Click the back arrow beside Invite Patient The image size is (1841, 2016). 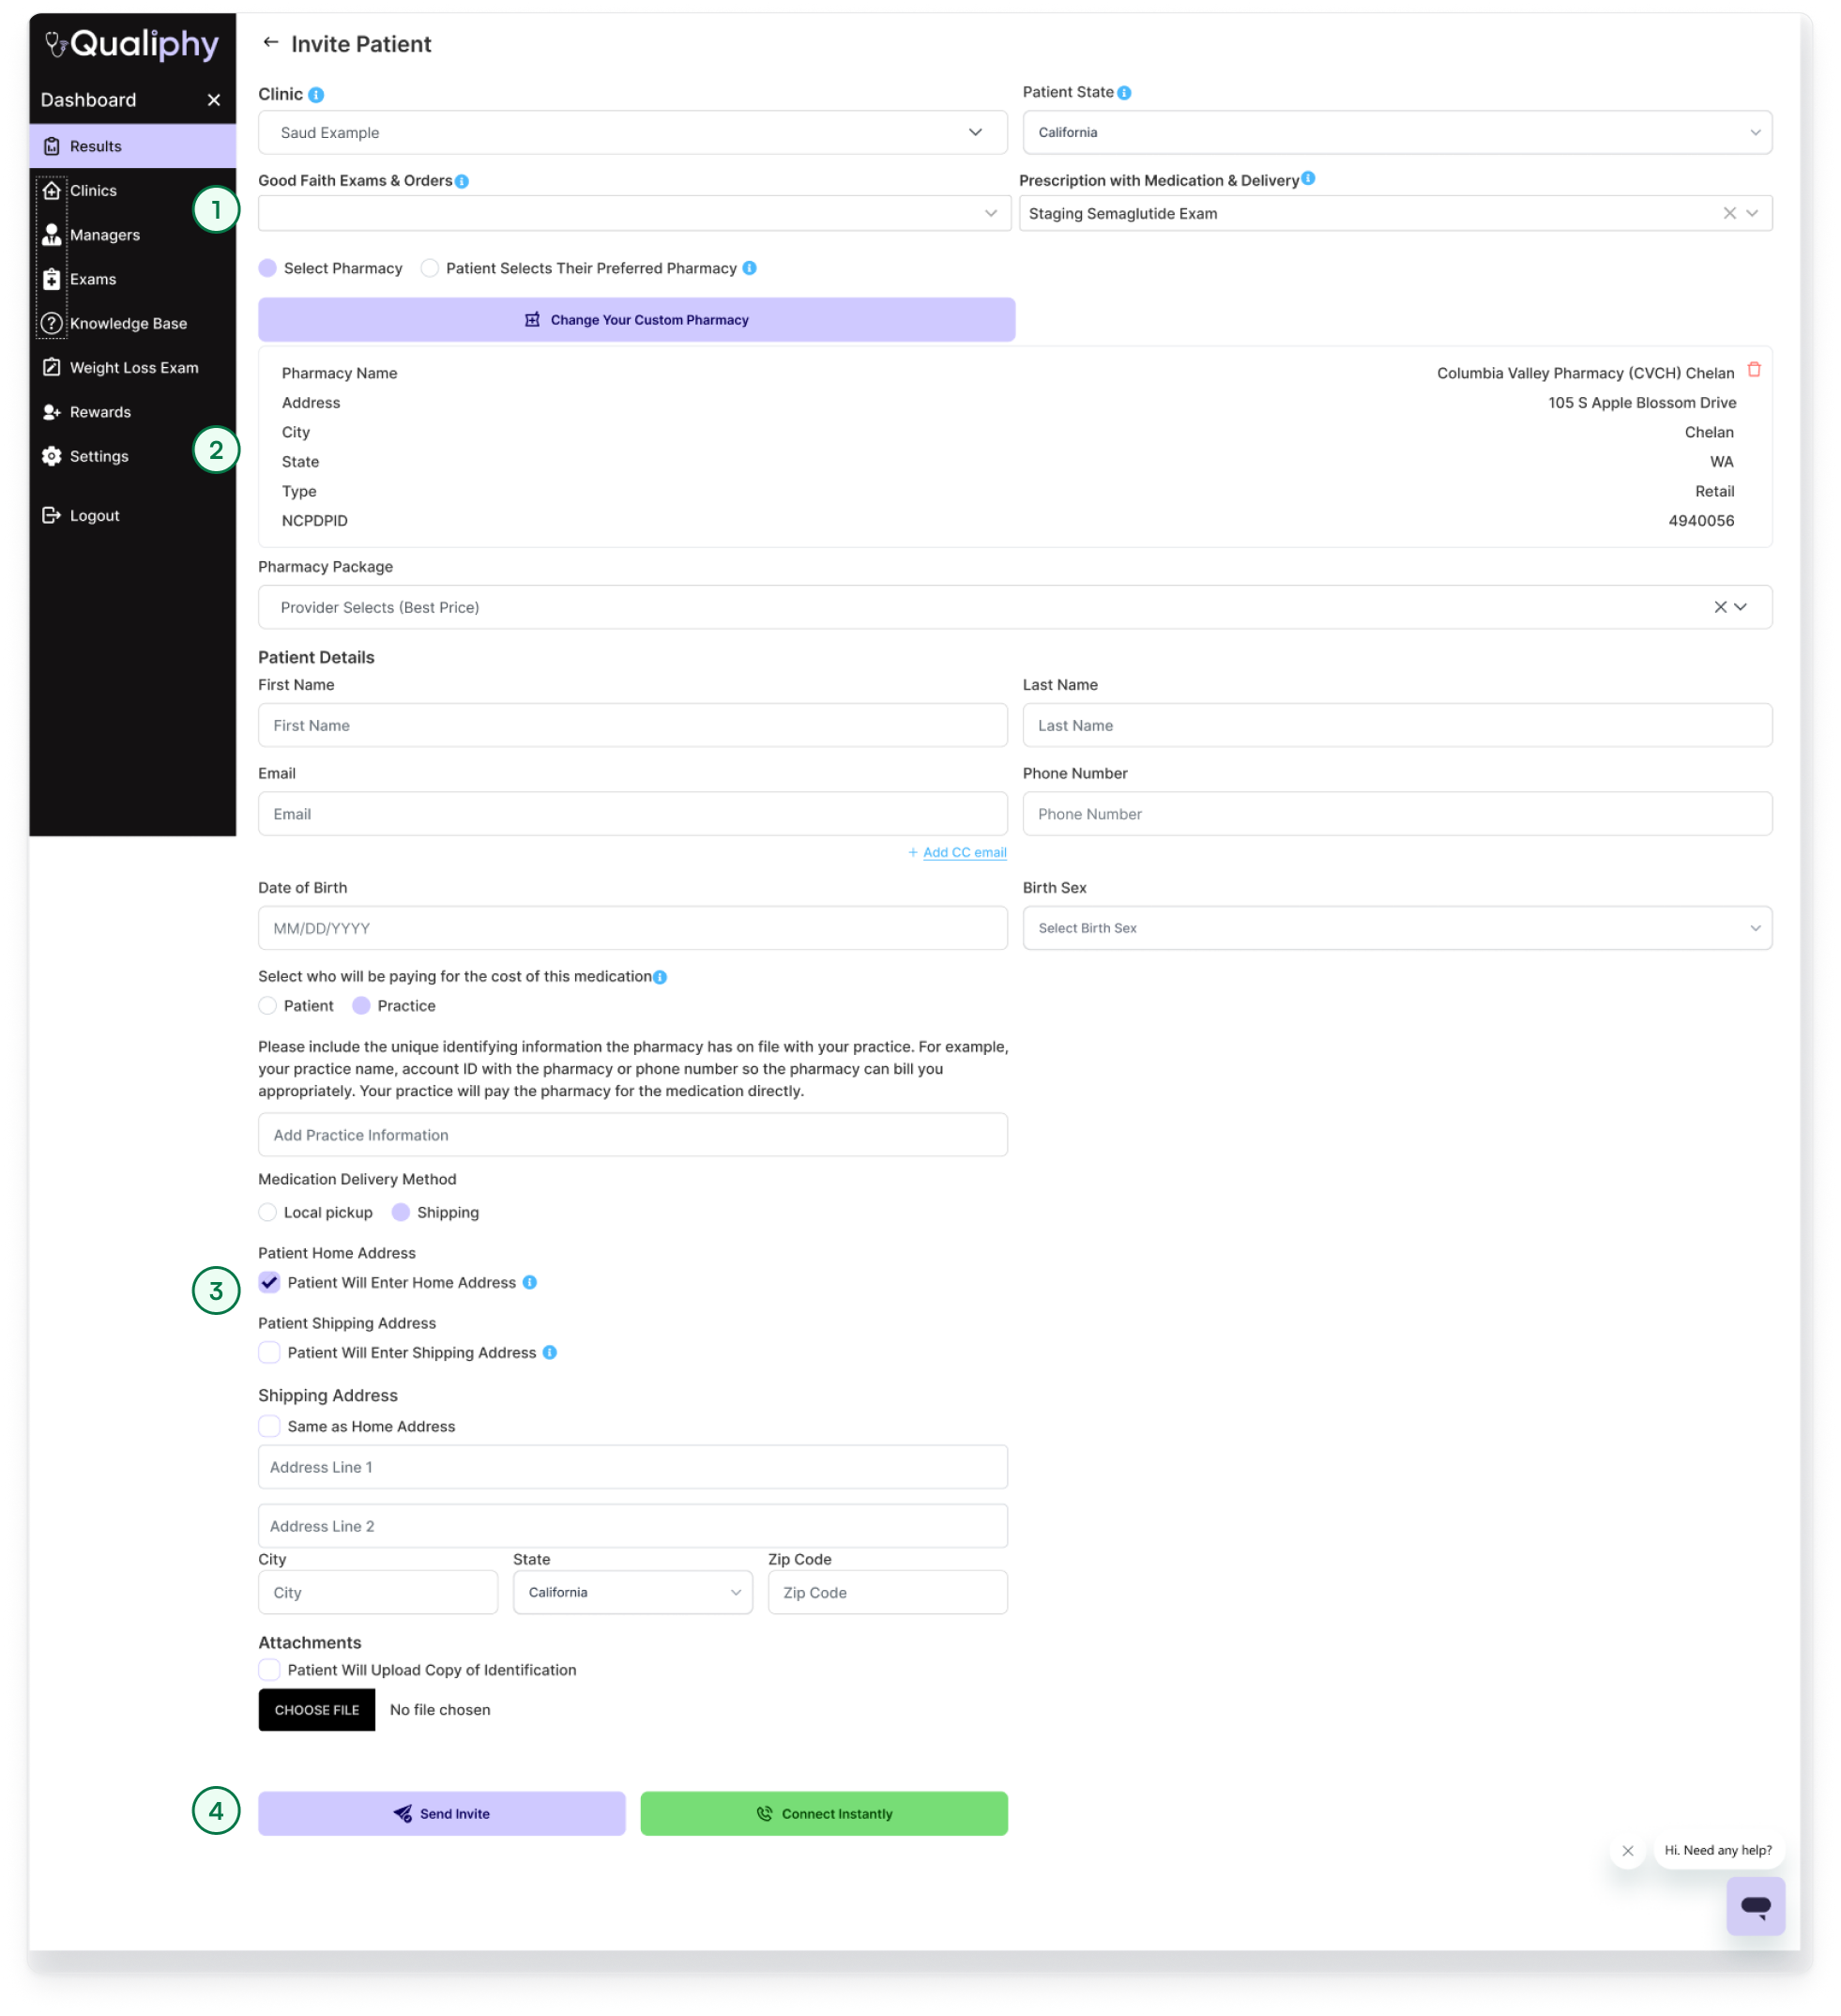pyautogui.click(x=270, y=42)
